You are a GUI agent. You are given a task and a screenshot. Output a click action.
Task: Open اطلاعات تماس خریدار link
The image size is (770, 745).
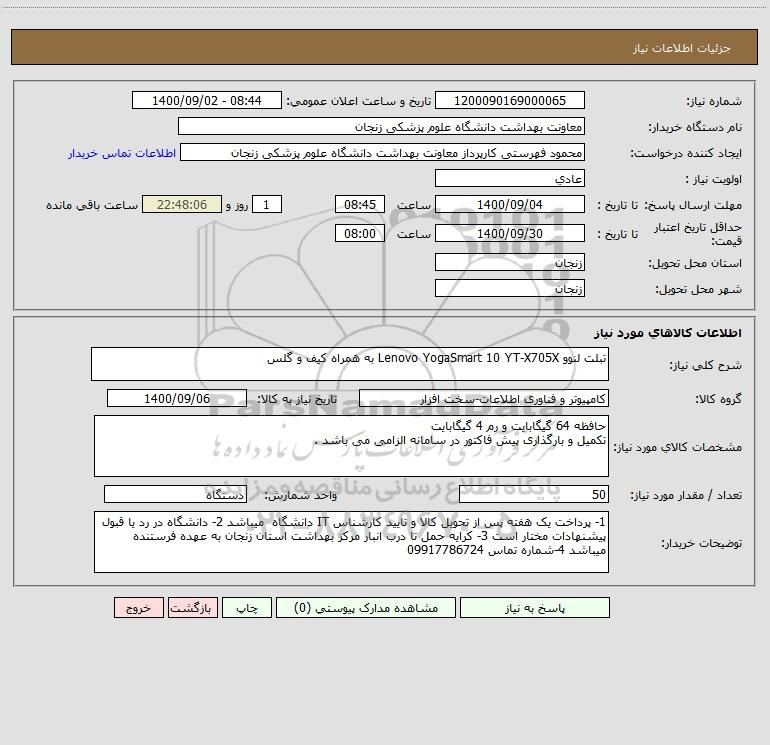122,153
